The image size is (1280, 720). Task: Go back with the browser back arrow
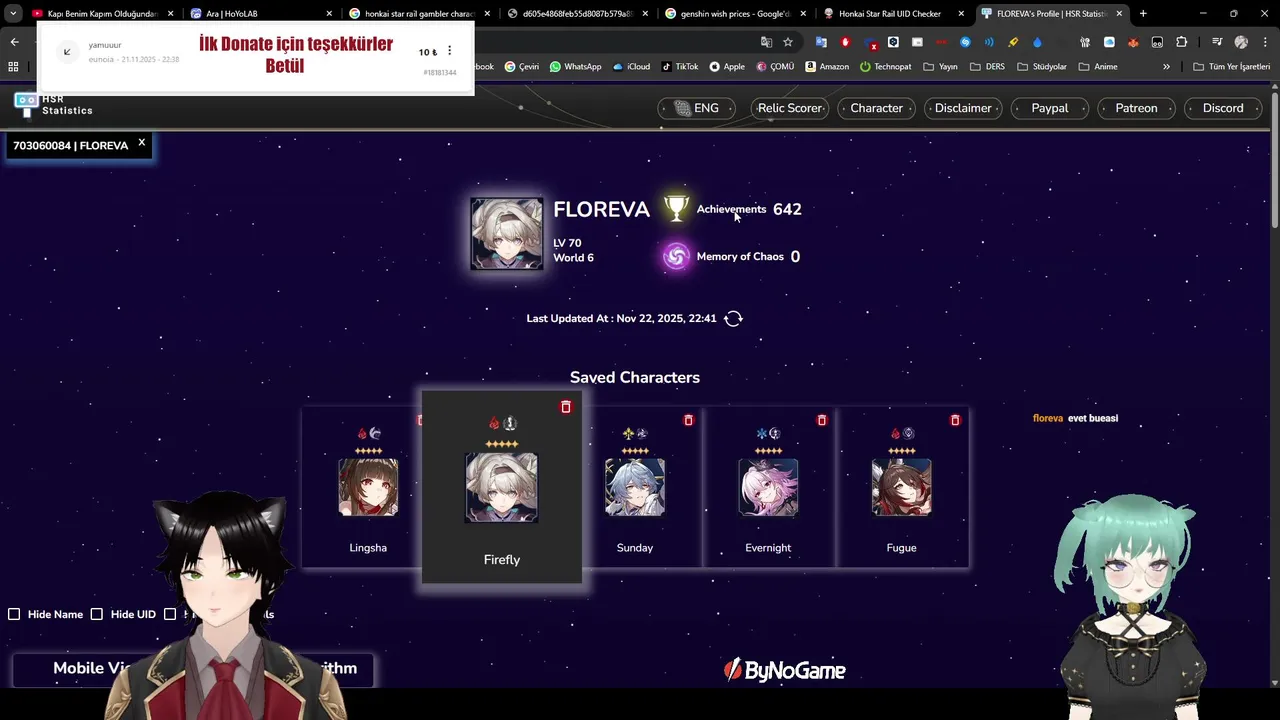(14, 42)
